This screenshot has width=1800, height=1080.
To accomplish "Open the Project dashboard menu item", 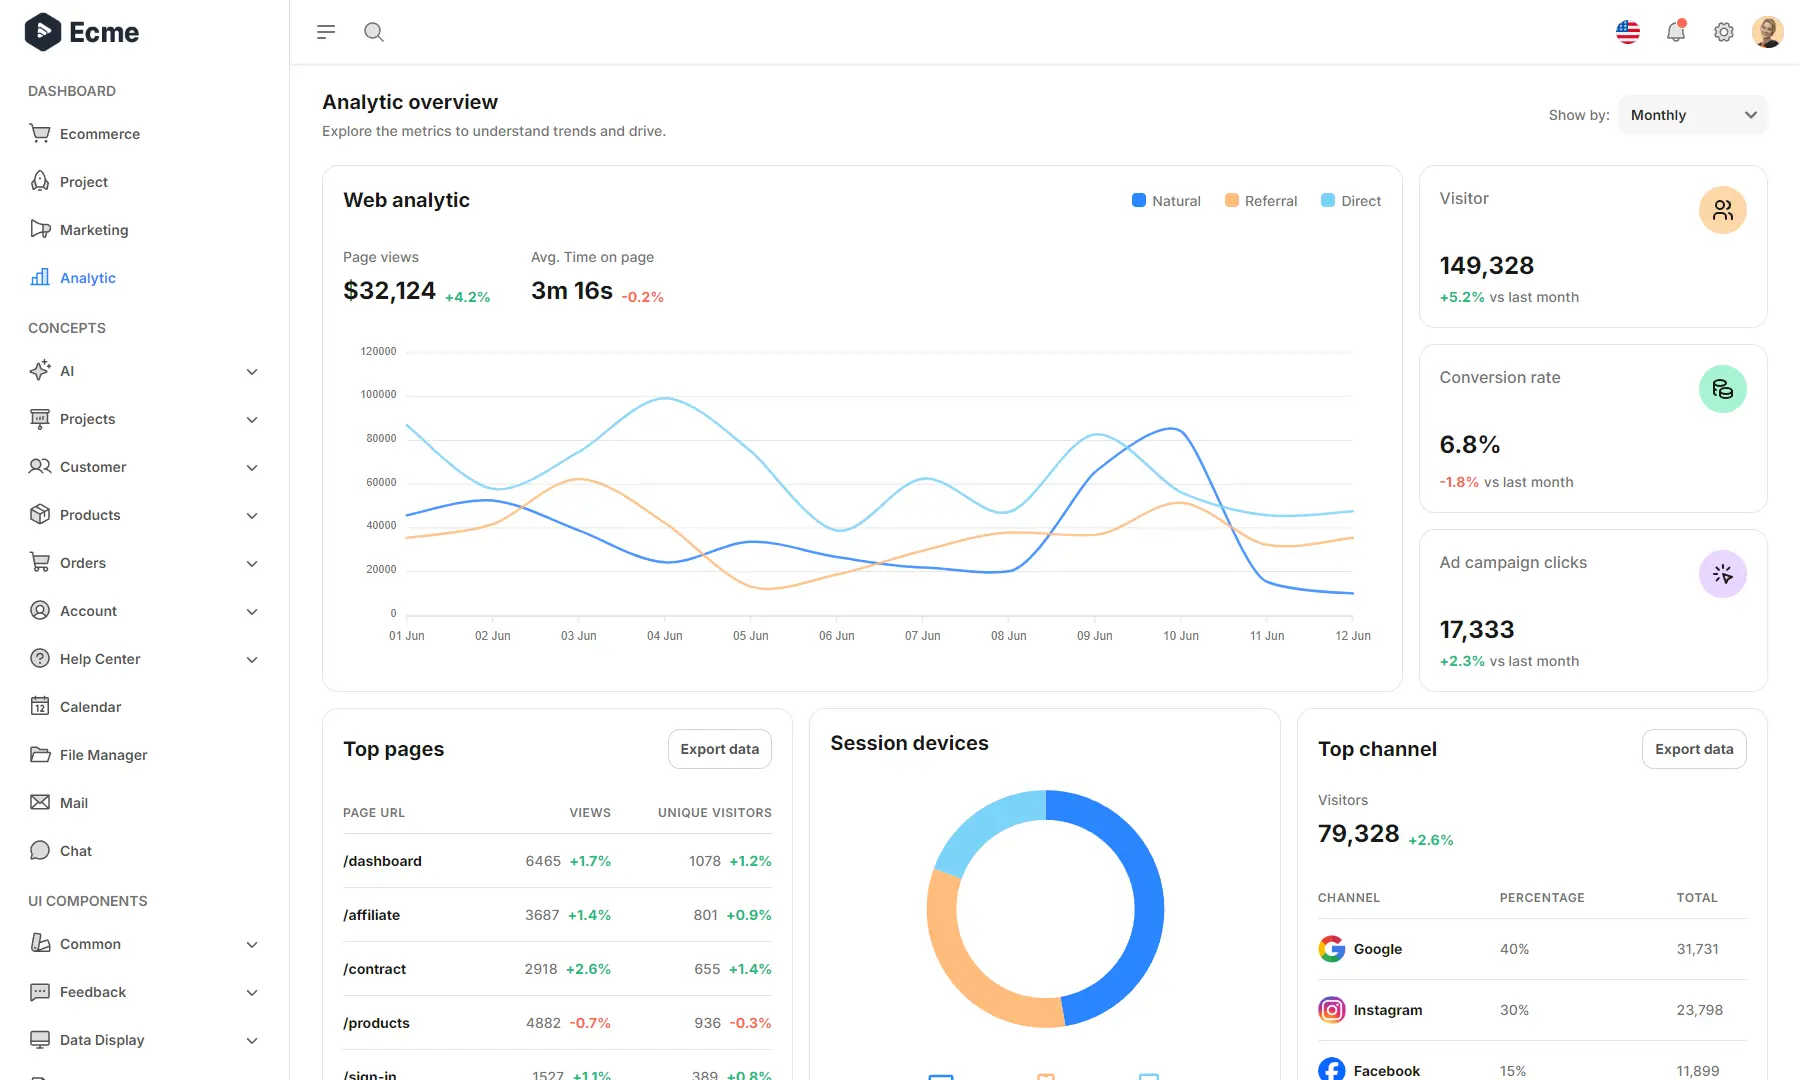I will pyautogui.click(x=83, y=181).
